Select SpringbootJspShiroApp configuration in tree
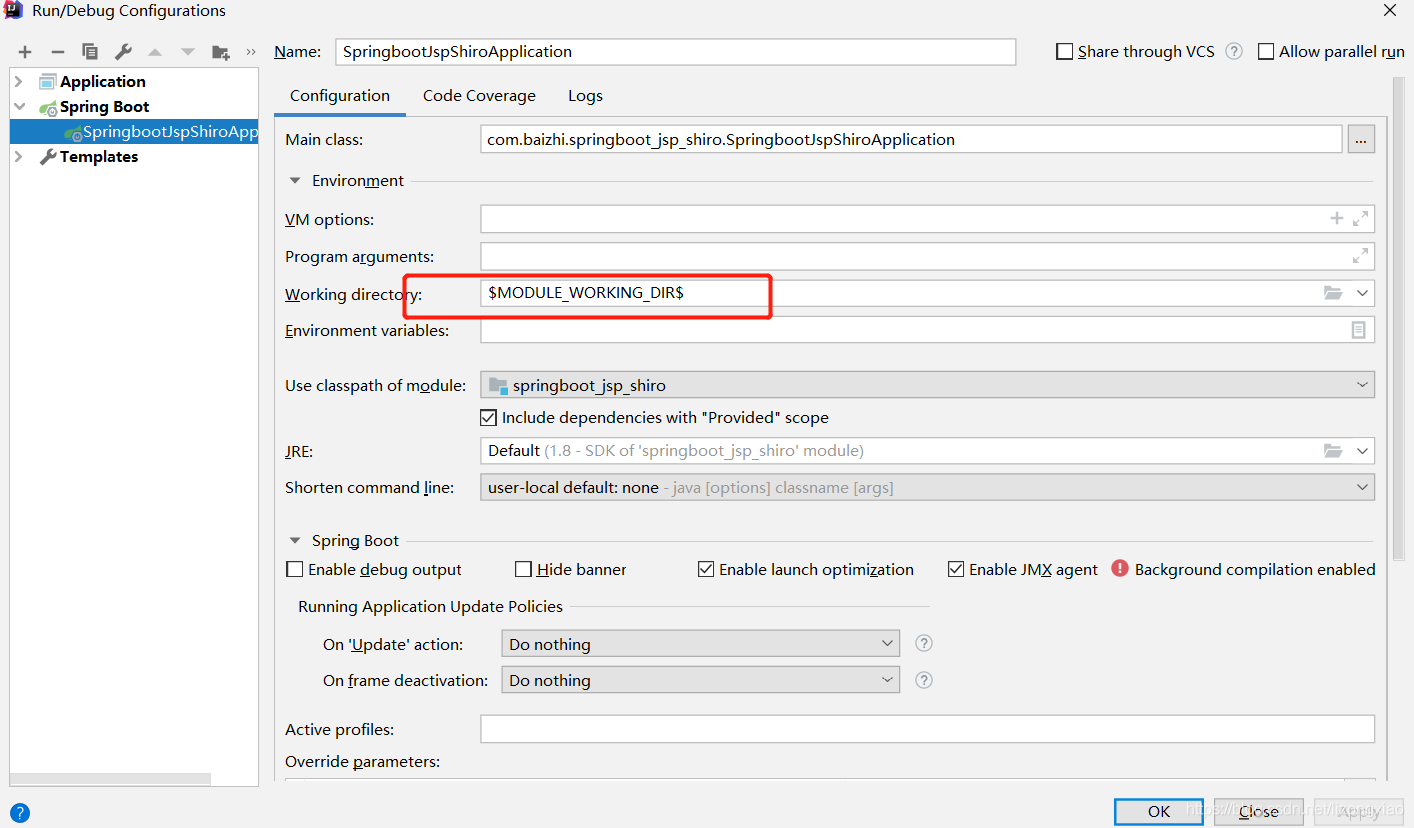Screen dimensions: 1414x828 click(x=134, y=132)
